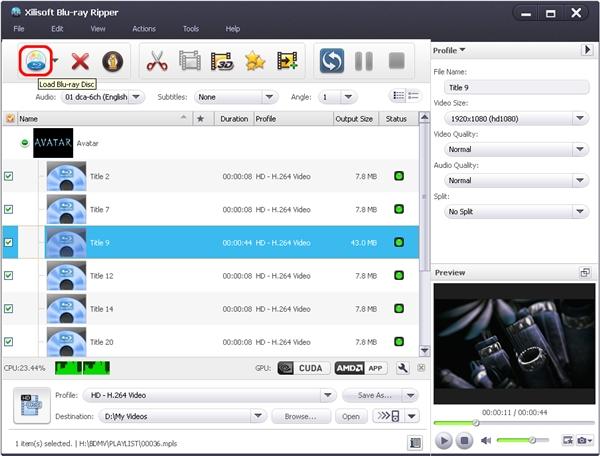This screenshot has height=456, width=600.
Task: Click the Browse... button
Action: (301, 416)
